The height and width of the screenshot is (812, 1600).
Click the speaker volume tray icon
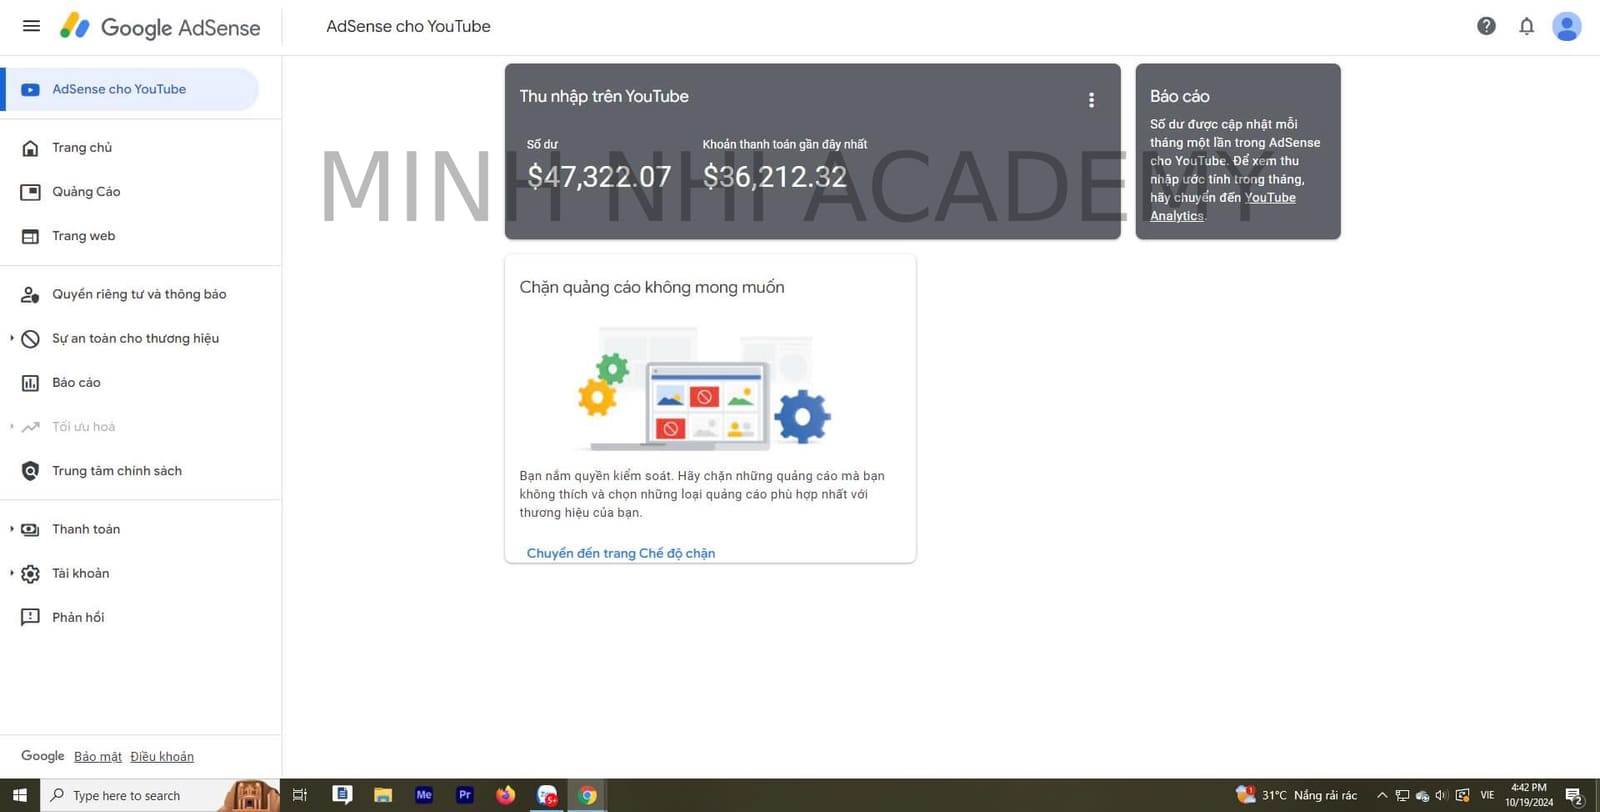(x=1441, y=795)
